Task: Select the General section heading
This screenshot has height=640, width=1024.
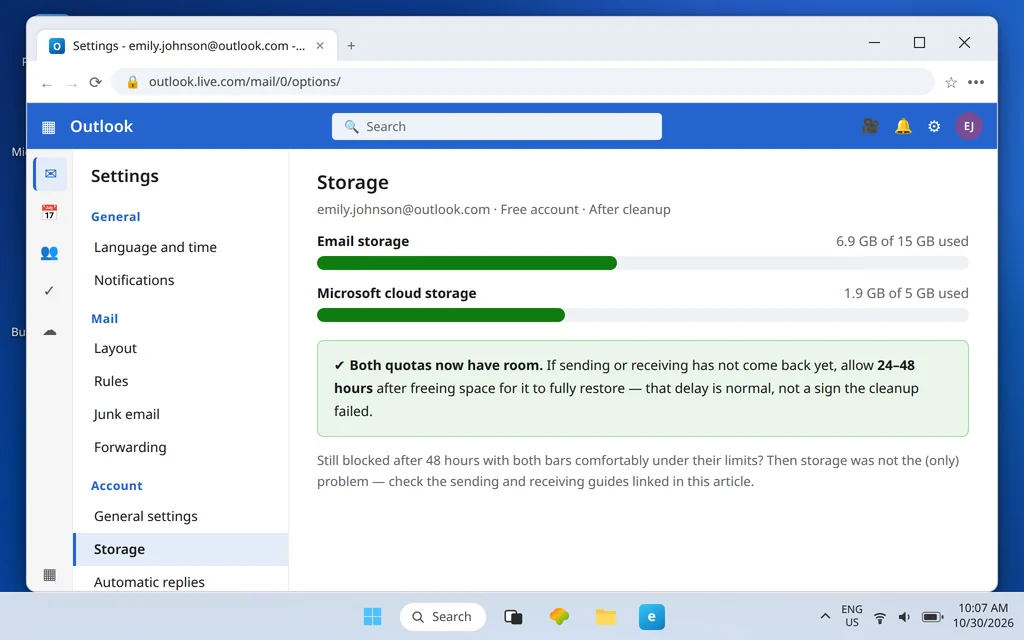Action: pos(116,217)
